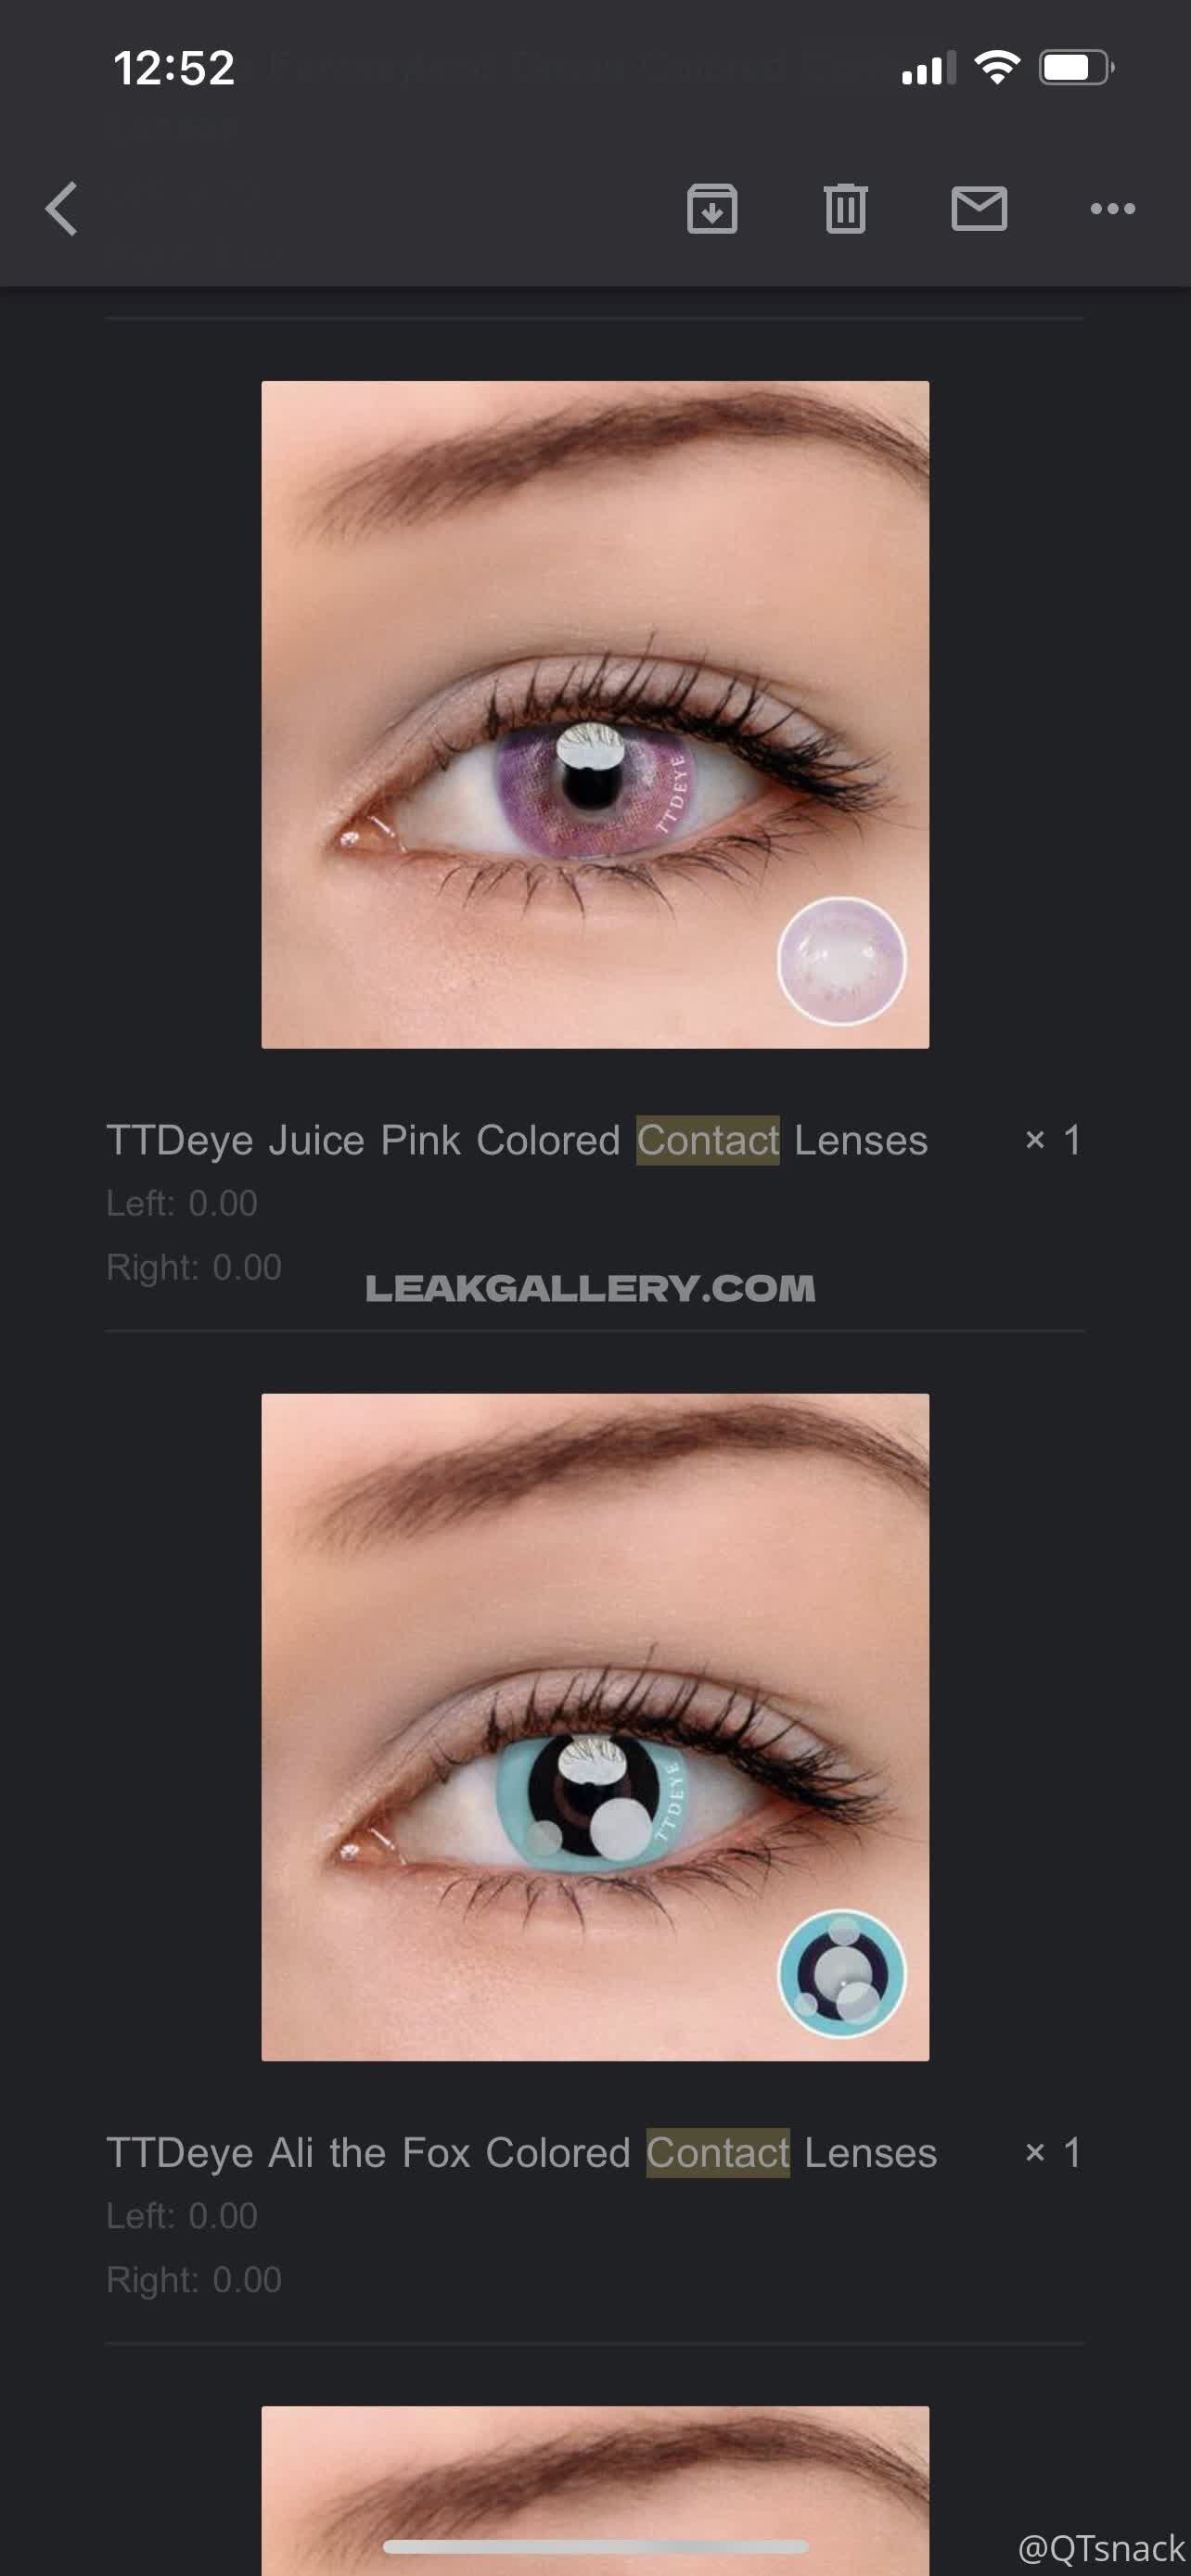Delete the email using the trash icon
The width and height of the screenshot is (1191, 2576).
click(845, 209)
